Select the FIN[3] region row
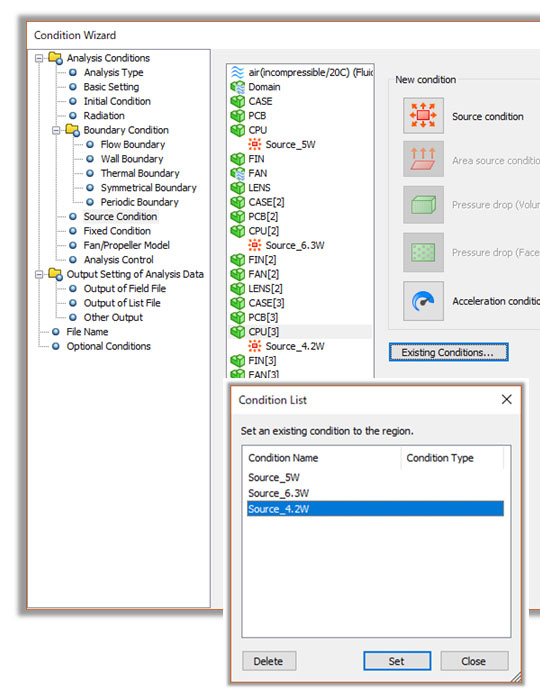 click(301, 361)
